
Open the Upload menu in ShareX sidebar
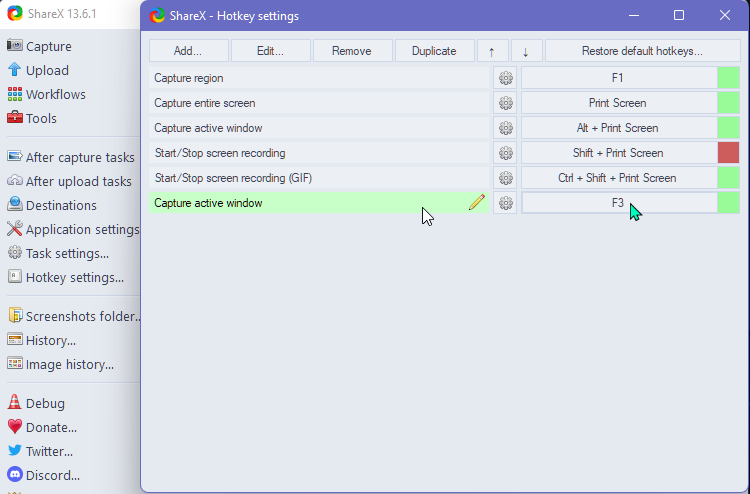[x=38, y=70]
